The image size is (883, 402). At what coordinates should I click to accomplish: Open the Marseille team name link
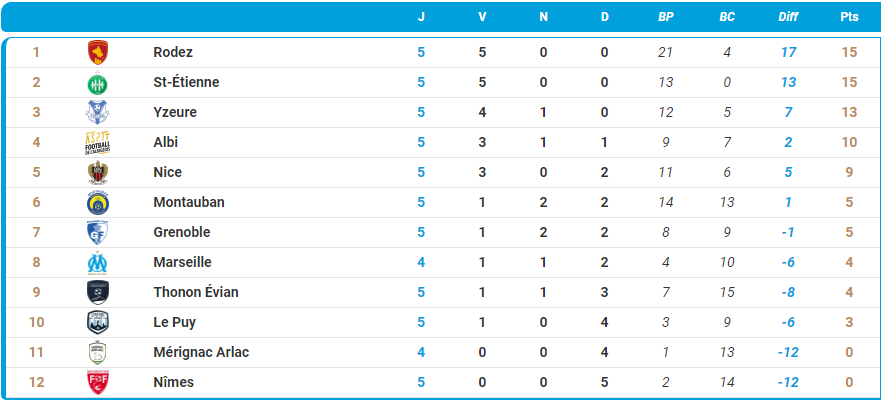point(182,262)
